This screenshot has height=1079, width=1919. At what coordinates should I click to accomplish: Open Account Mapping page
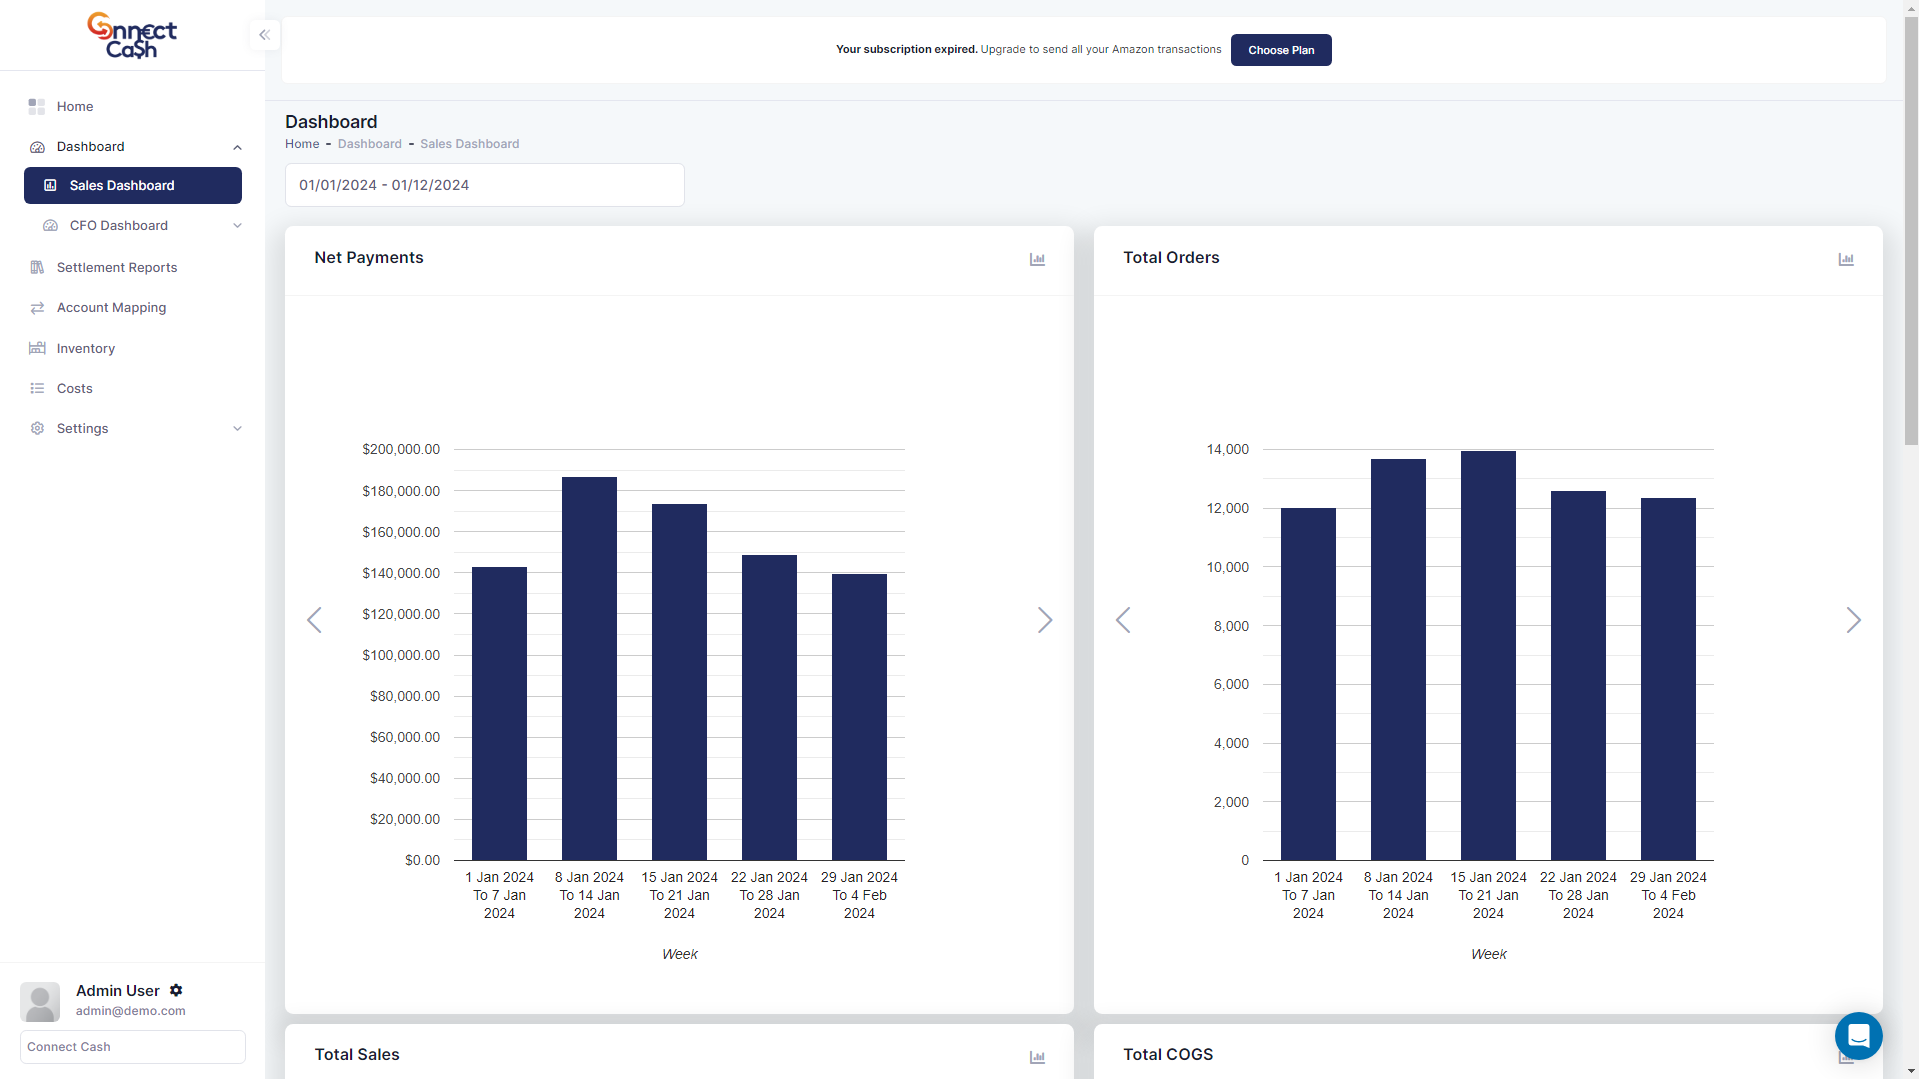tap(111, 308)
